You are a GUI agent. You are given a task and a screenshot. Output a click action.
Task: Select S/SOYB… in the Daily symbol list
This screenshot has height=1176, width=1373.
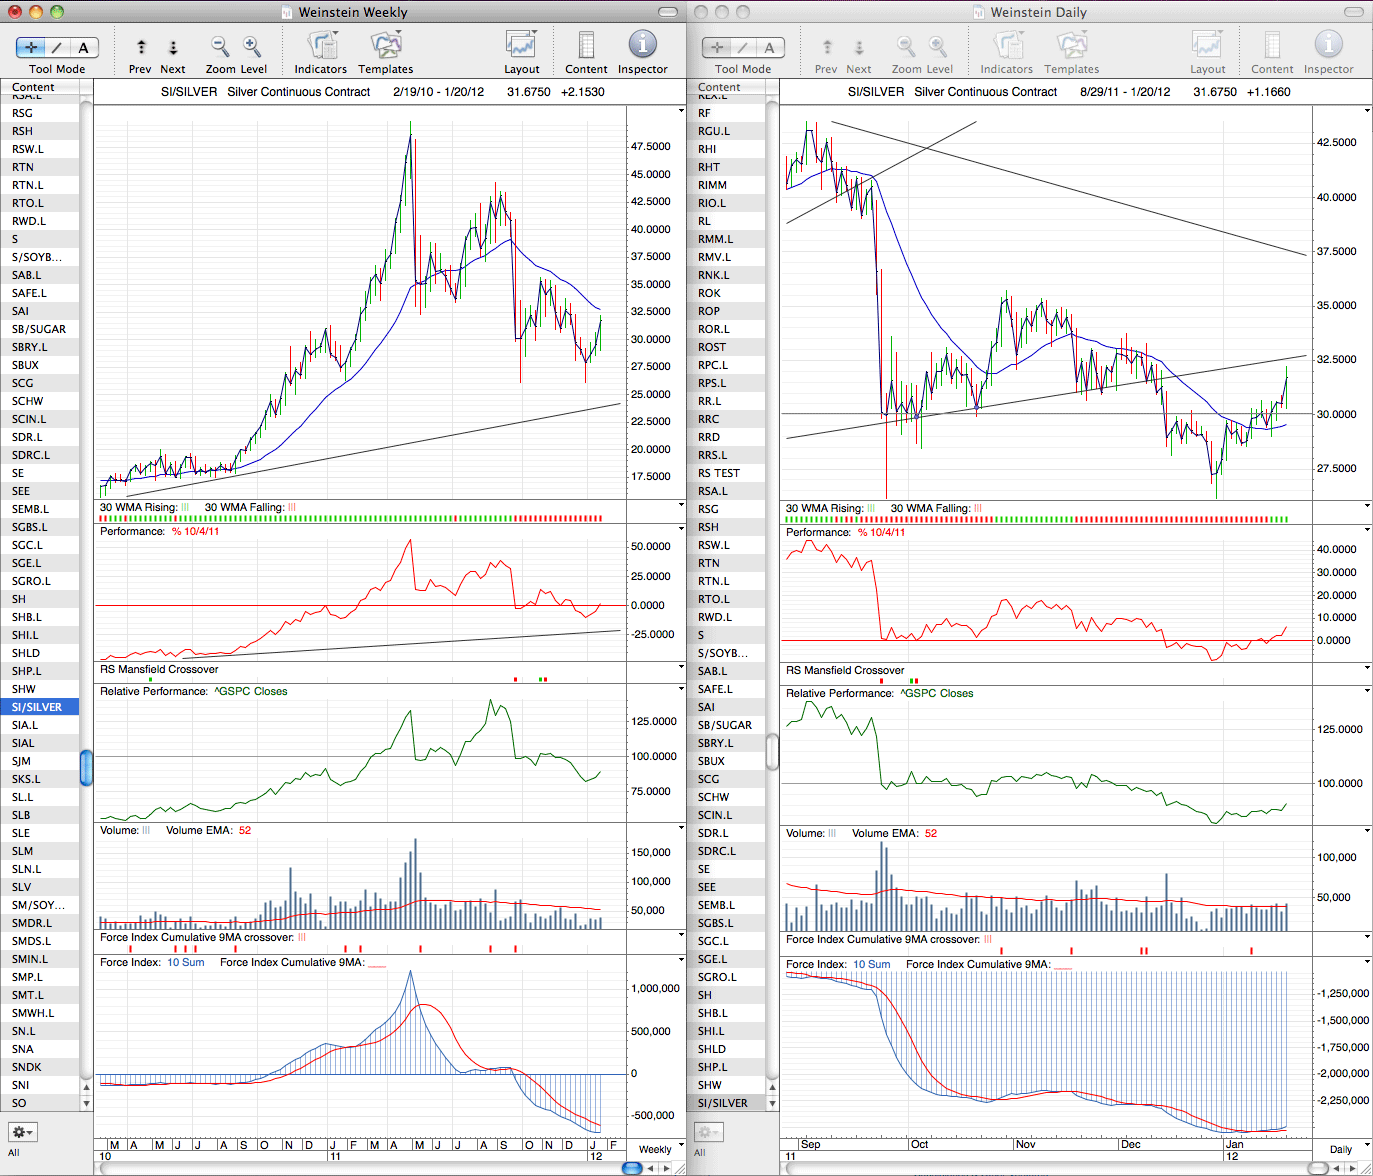tap(726, 653)
